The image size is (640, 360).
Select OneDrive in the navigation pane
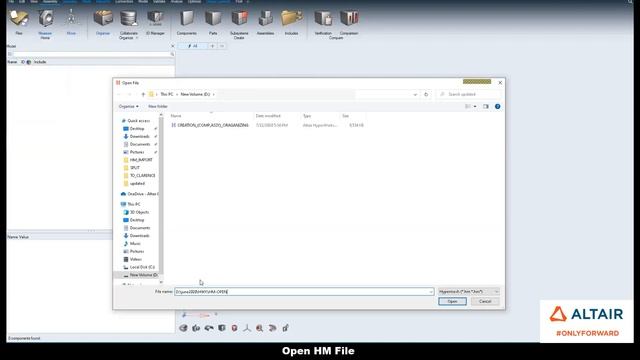[140, 194]
